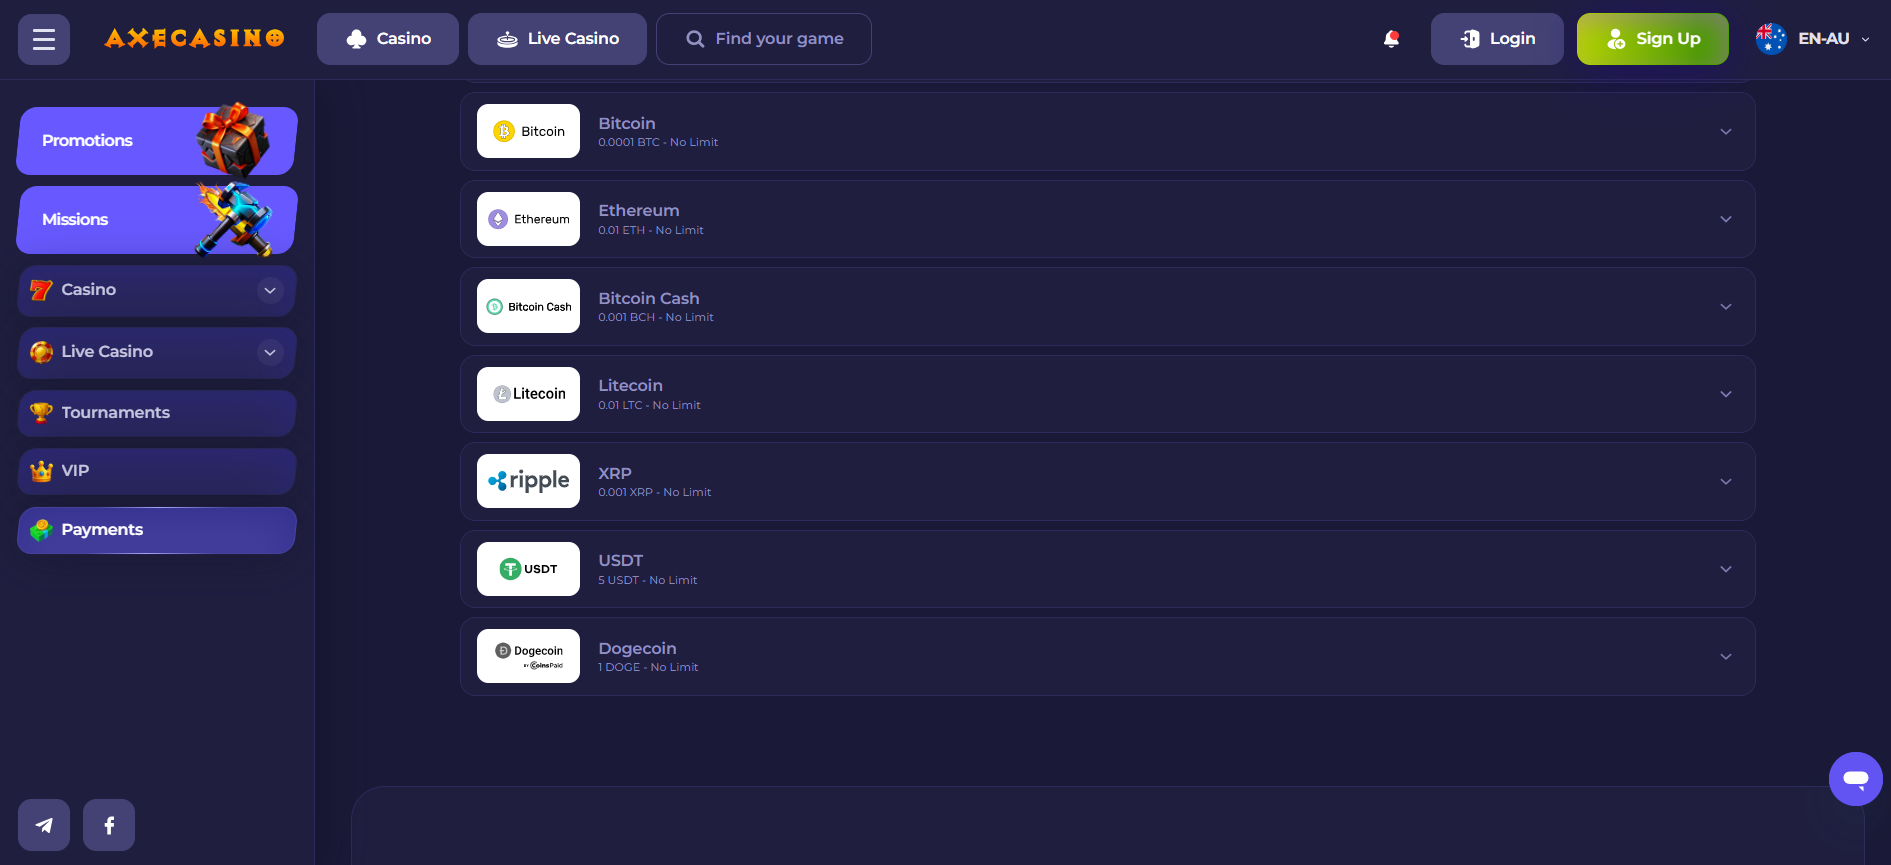Click the Australian flag icon
Screen dimensions: 1891x865
1771,39
